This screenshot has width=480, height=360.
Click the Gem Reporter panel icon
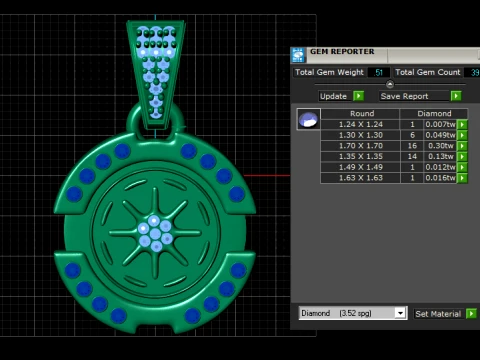pos(298,55)
